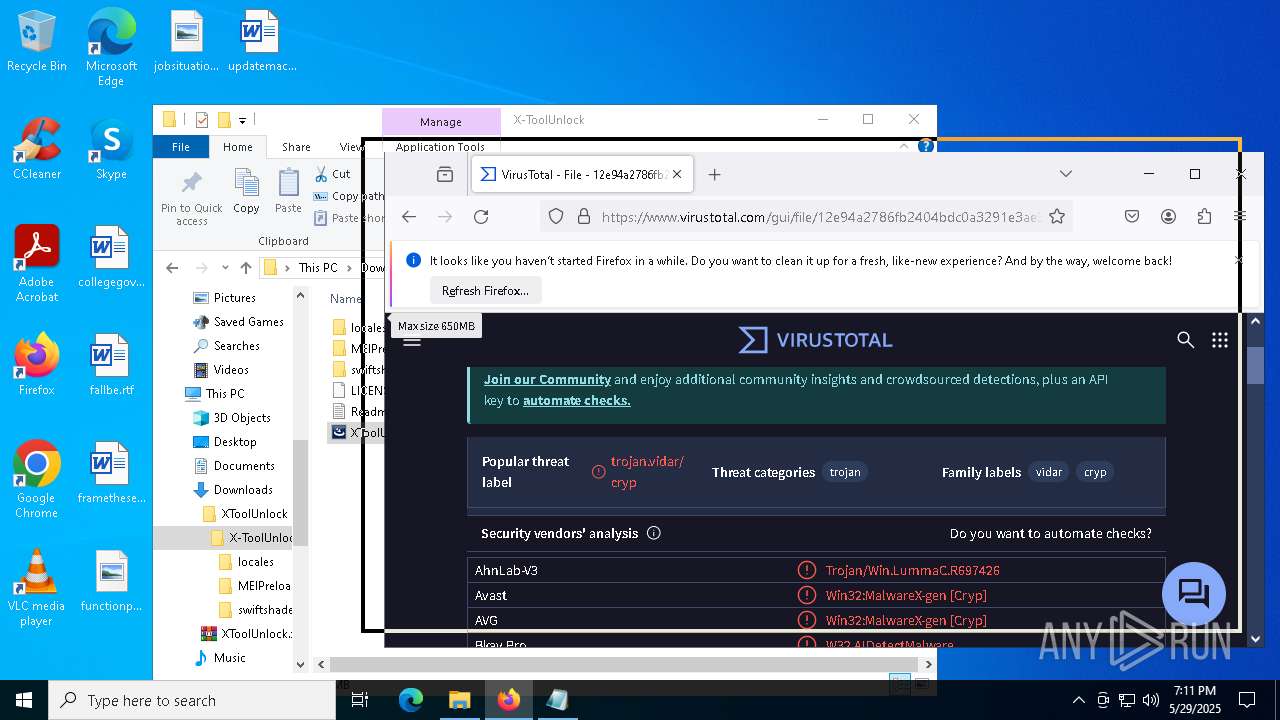Open VirusTotal chat bubble widget
This screenshot has height=720, width=1280.
[x=1194, y=593]
